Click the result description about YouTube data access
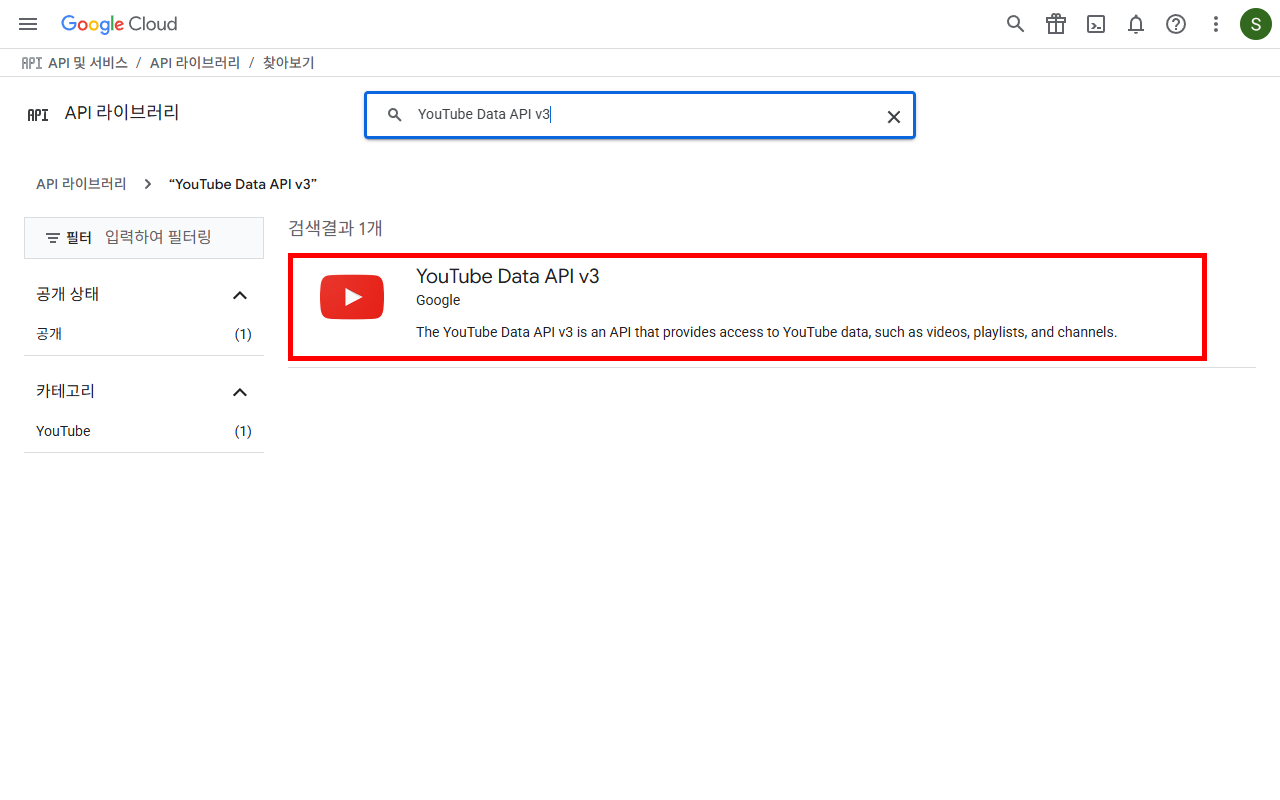The height and width of the screenshot is (800, 1280). pos(766,332)
